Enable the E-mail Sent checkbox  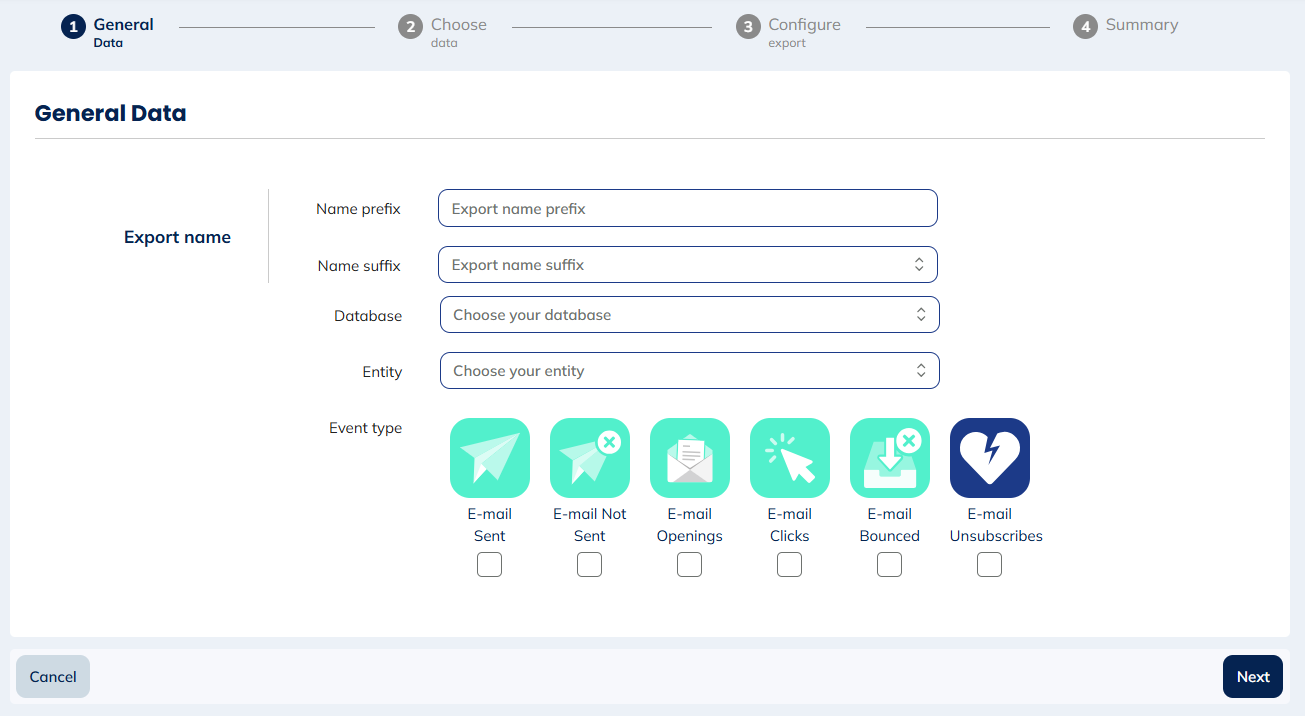[x=489, y=564]
